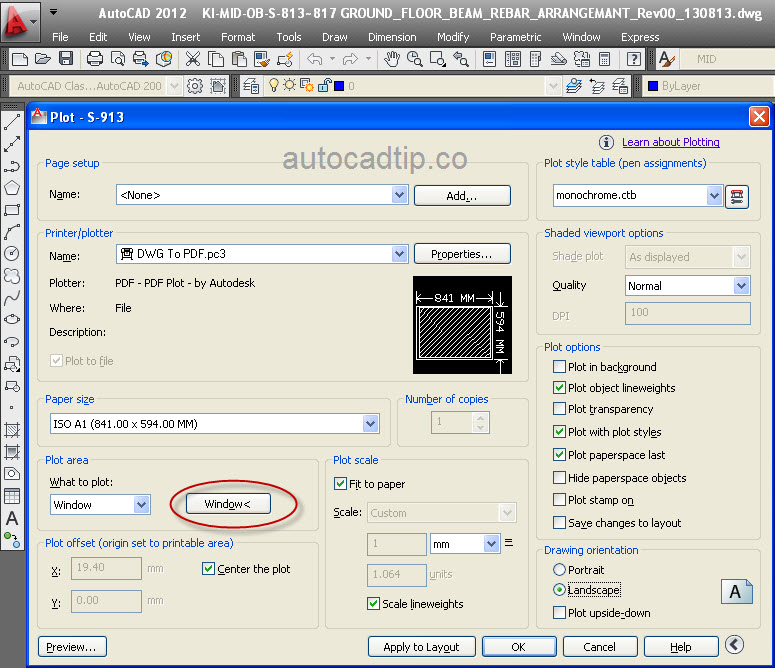Open the Modify menu
Screen dimensions: 775x668
pos(453,37)
